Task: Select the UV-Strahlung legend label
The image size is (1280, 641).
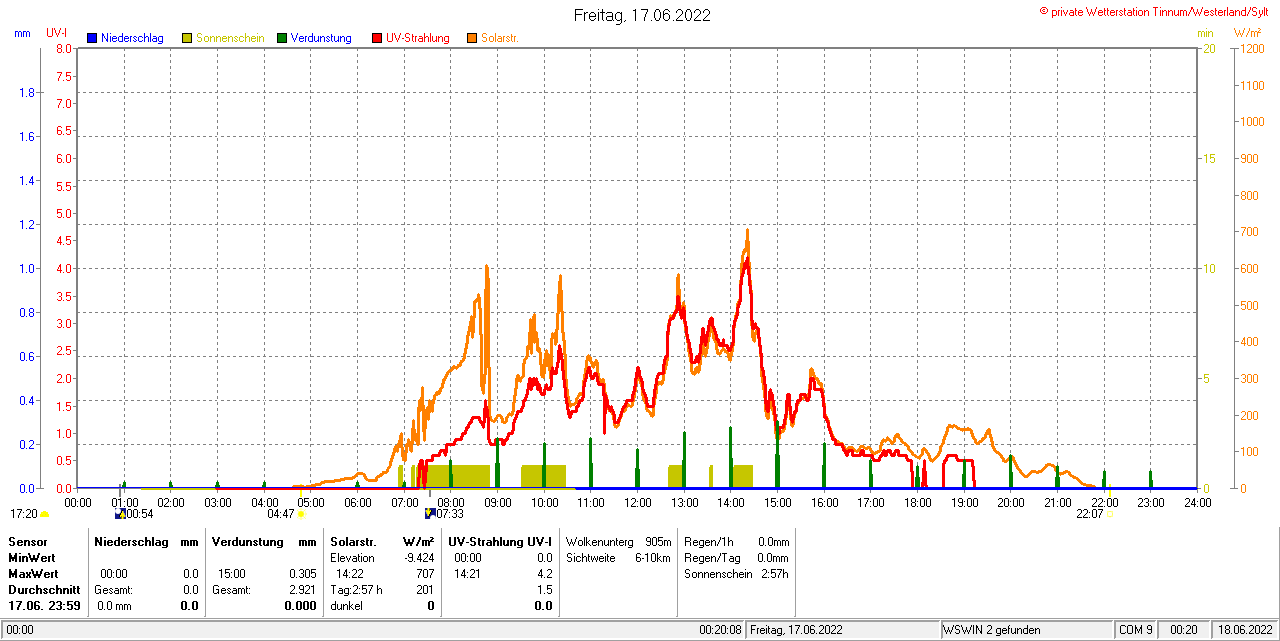Action: 418,38
